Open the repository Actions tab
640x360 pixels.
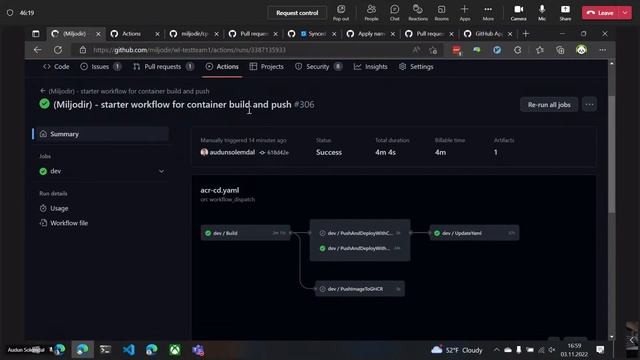(x=222, y=67)
